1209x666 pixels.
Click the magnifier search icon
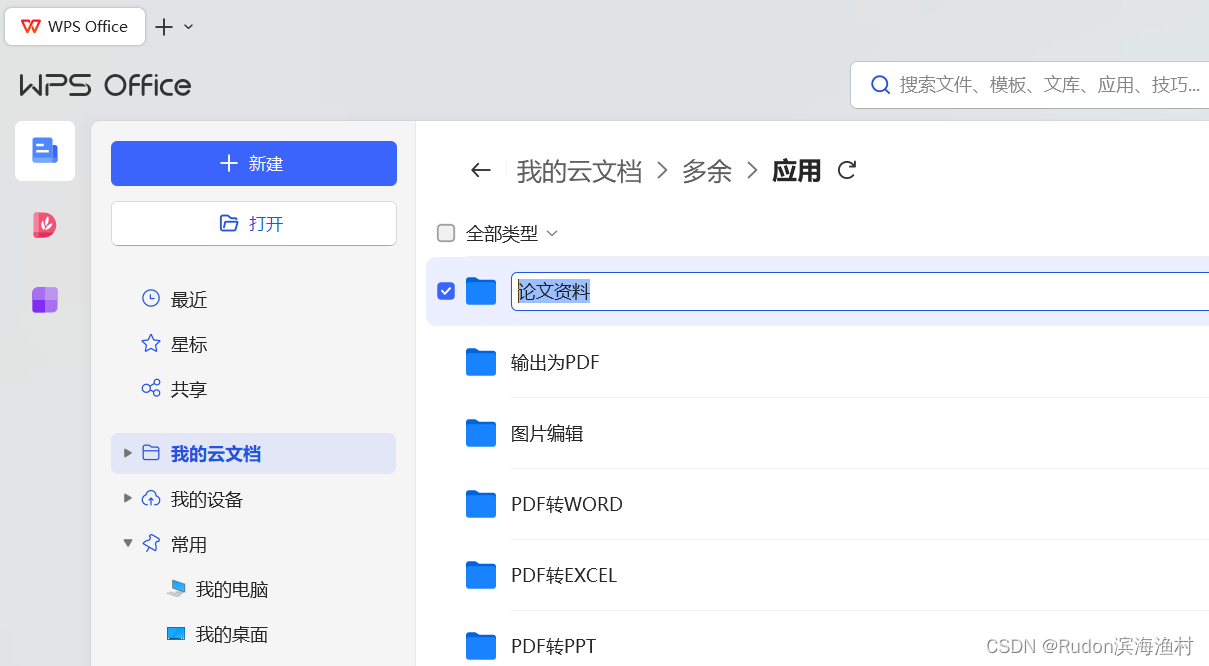pos(880,85)
